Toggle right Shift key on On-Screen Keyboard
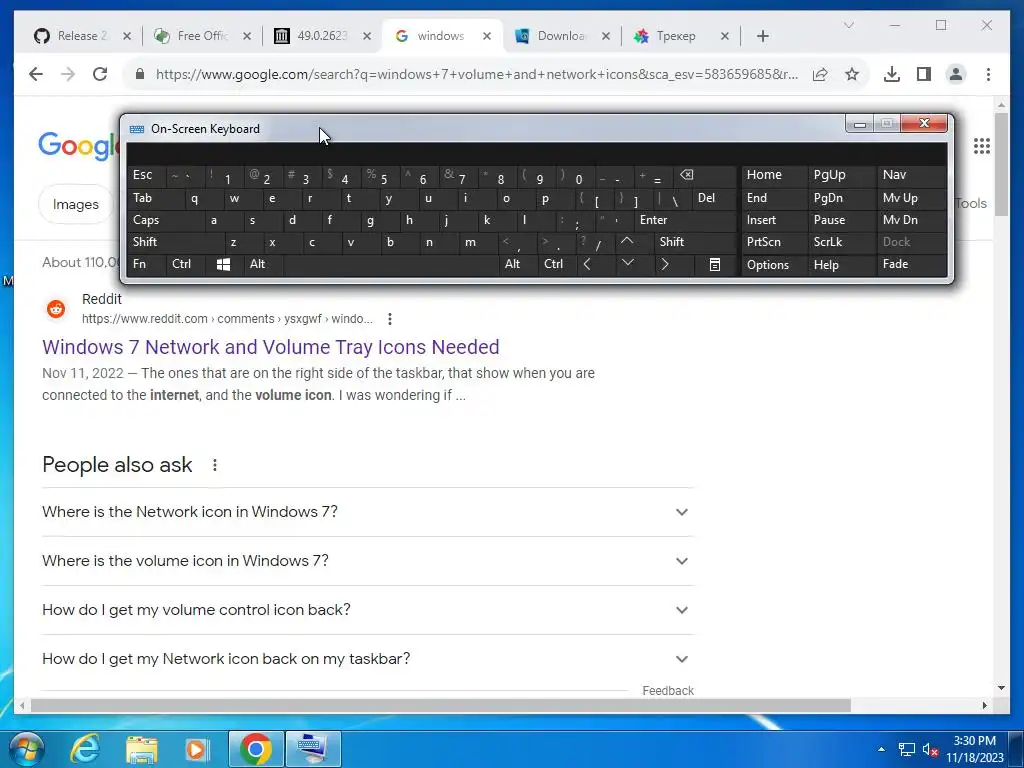Viewport: 1024px width, 768px height. point(695,242)
